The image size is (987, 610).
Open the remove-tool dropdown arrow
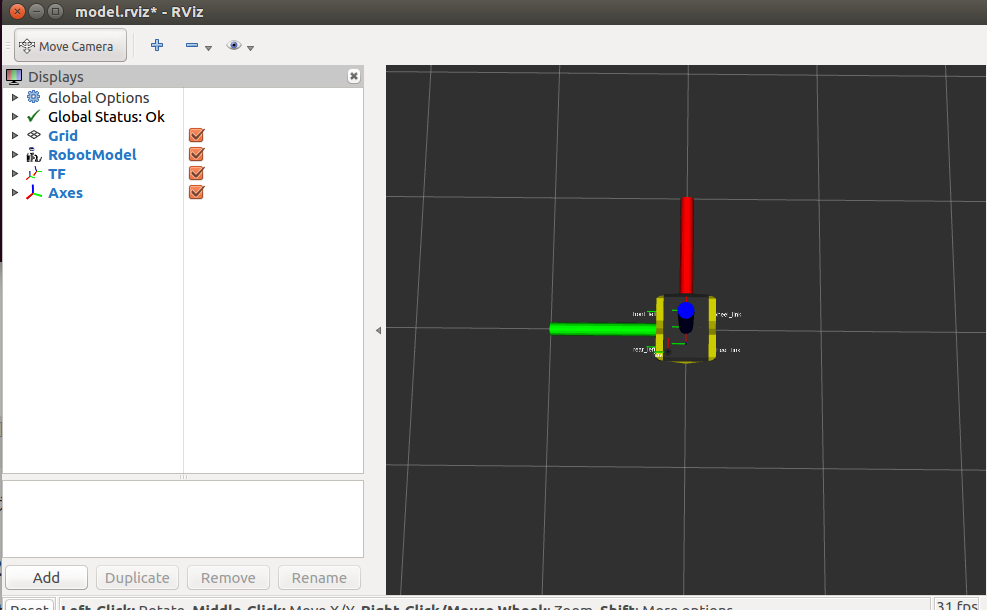click(x=208, y=48)
